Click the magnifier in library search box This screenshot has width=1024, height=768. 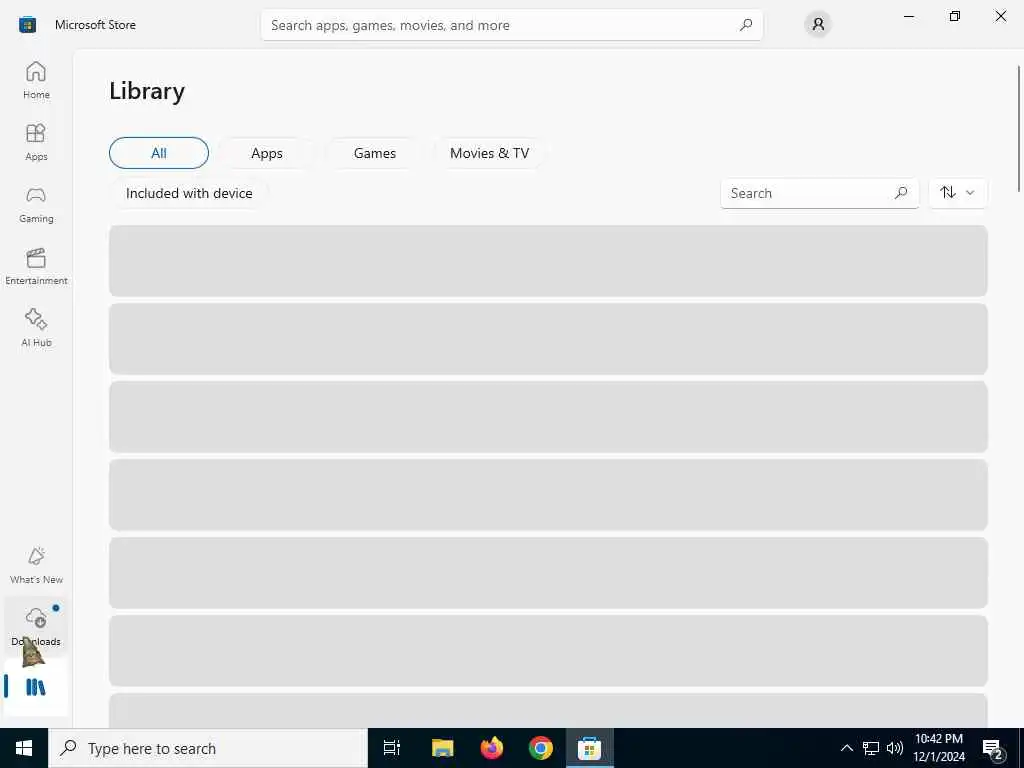[x=901, y=193]
